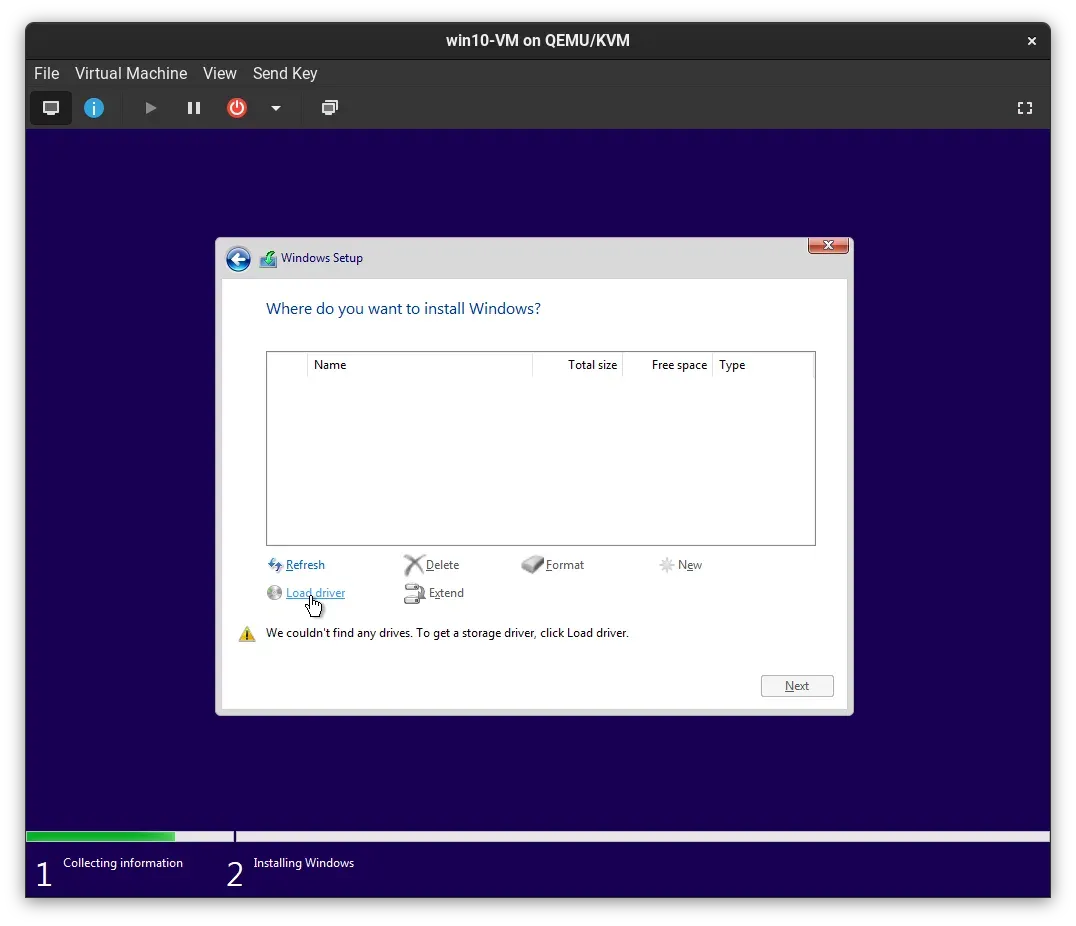Close the win10-VM window

1031,41
